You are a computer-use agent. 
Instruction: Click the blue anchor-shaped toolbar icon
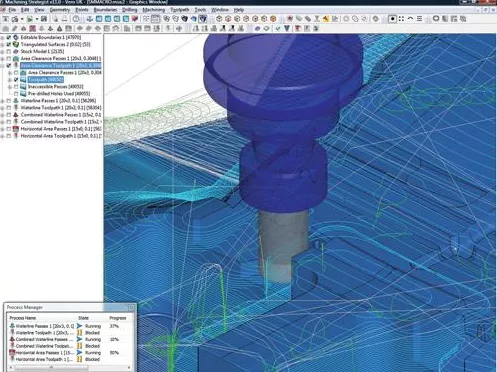[x=90, y=19]
